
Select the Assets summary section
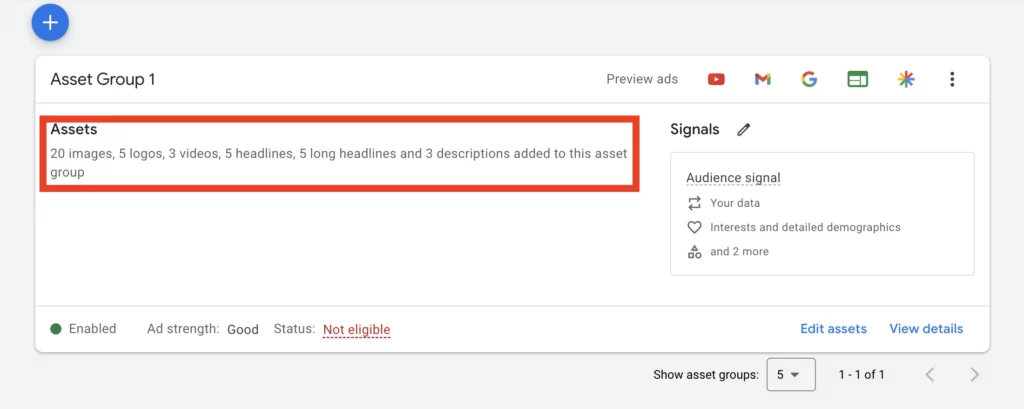[x=339, y=154]
